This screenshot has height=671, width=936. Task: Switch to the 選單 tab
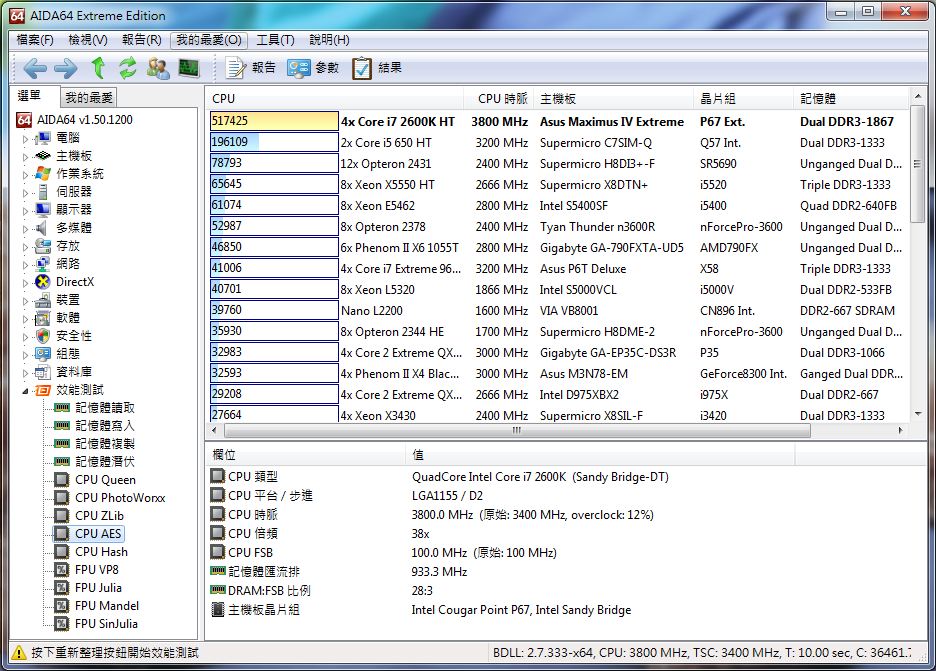30,96
